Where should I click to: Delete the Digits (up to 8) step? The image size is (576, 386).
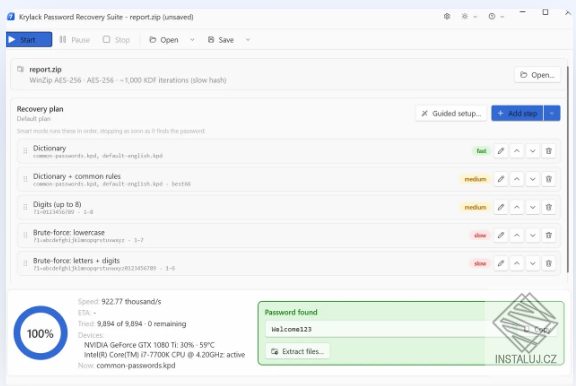click(549, 207)
